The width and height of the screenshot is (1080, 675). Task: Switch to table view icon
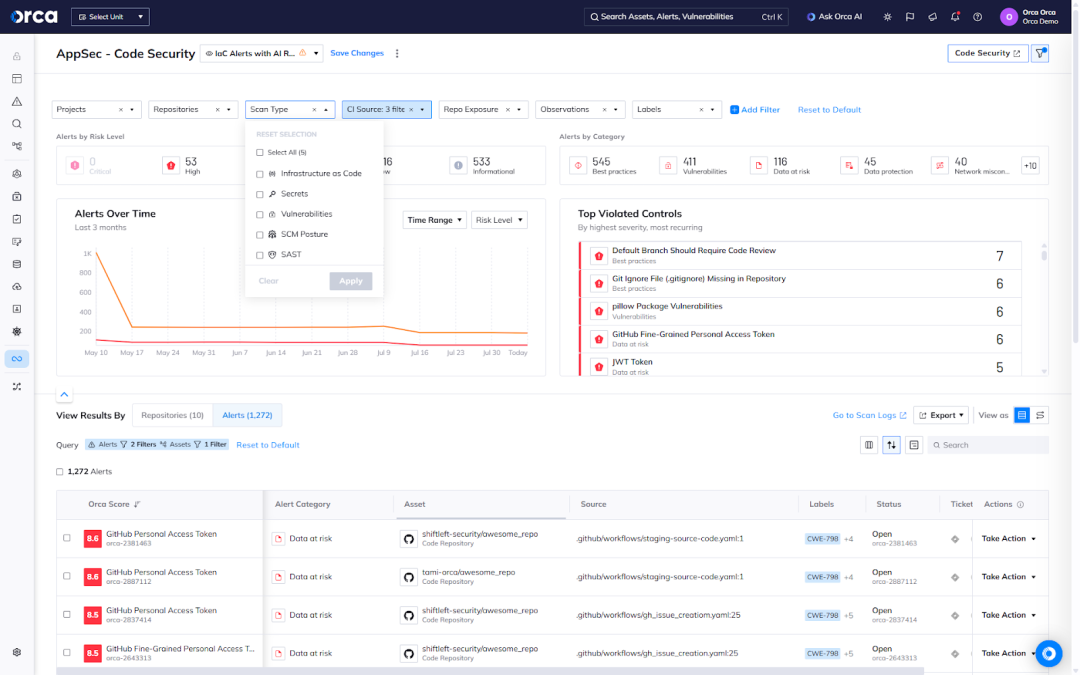coord(1021,415)
